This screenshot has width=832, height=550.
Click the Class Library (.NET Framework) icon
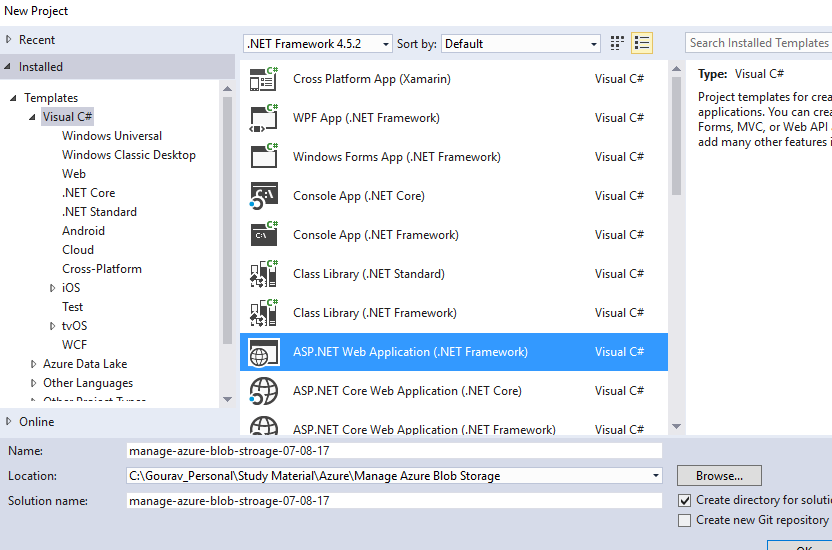tap(264, 312)
